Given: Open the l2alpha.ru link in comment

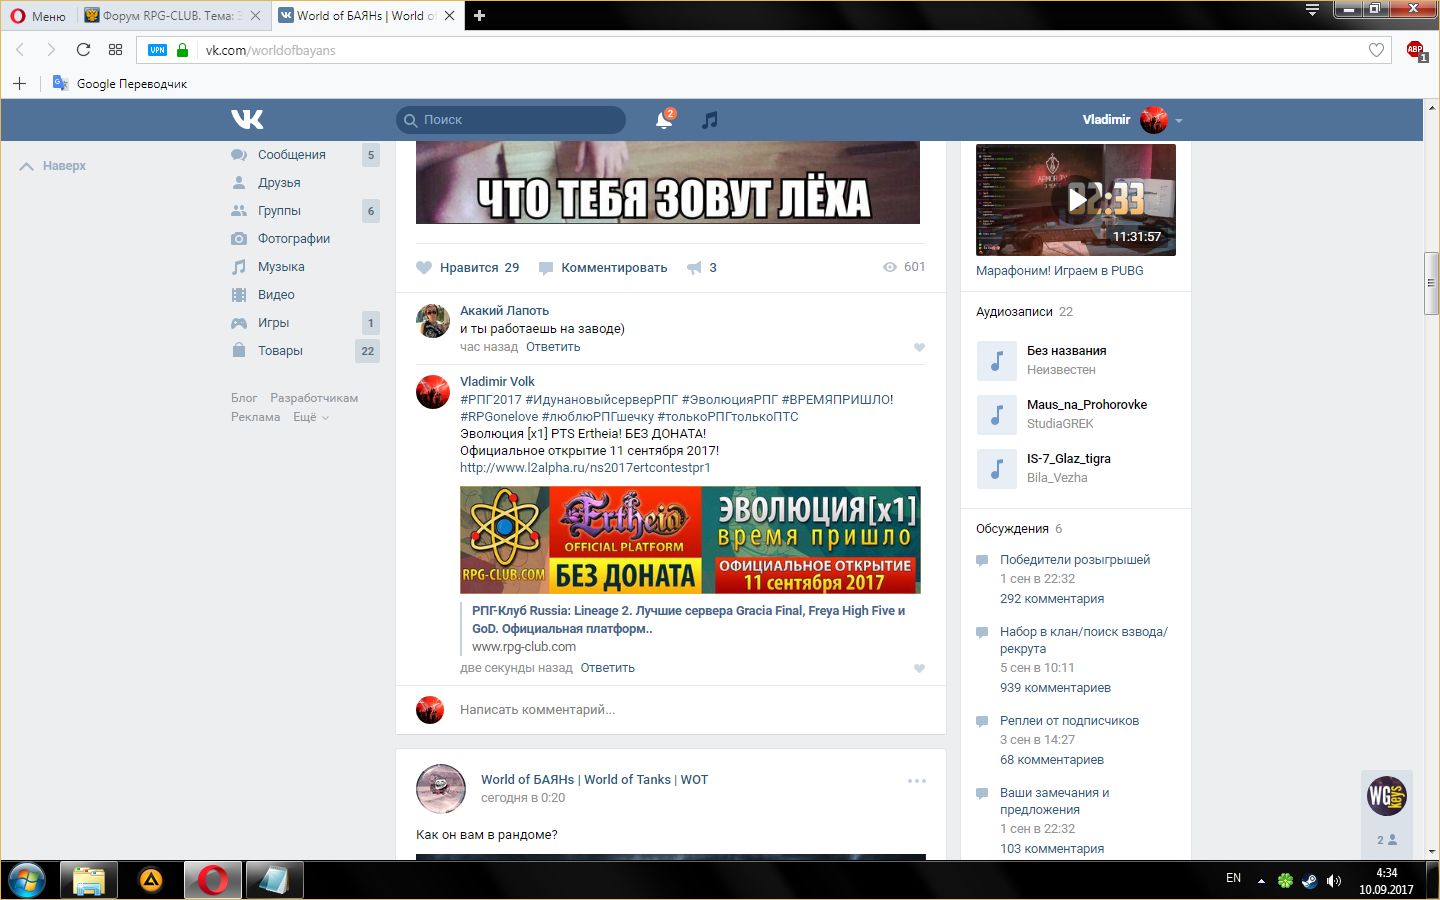Looking at the screenshot, I should pyautogui.click(x=585, y=467).
